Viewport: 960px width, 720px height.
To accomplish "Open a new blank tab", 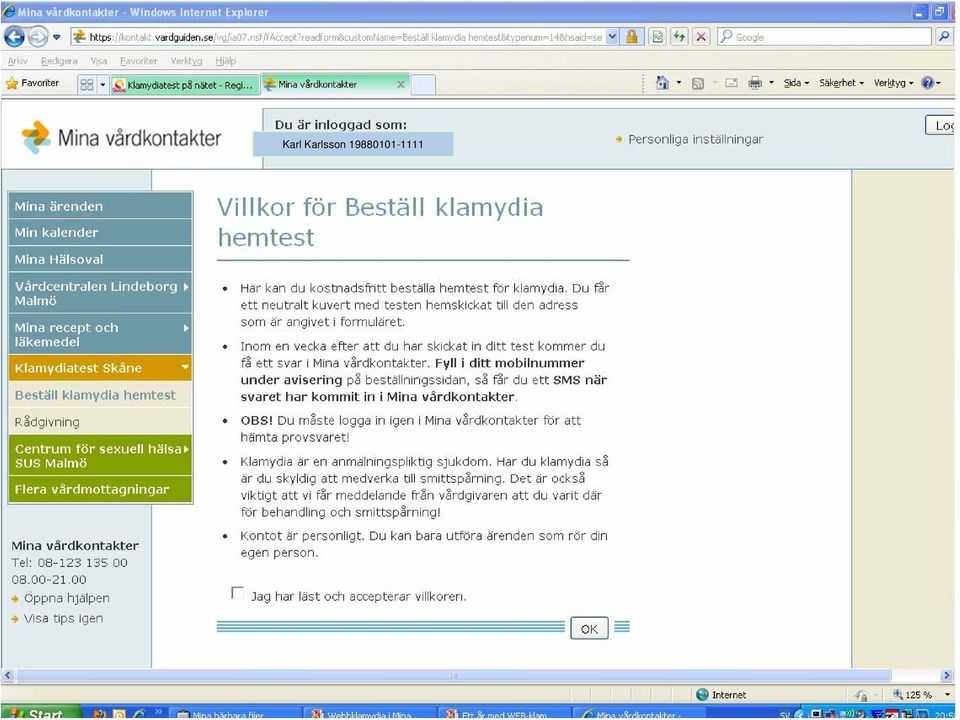I will pyautogui.click(x=423, y=84).
